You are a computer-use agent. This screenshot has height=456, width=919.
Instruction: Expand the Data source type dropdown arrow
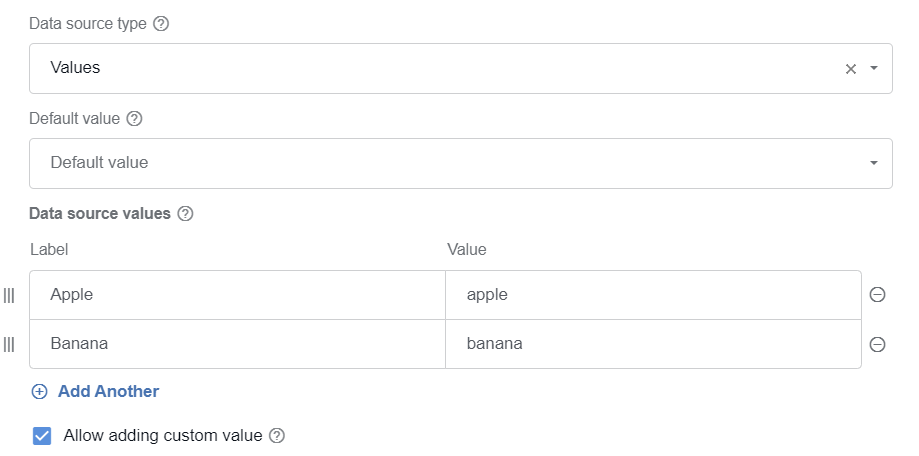click(874, 68)
